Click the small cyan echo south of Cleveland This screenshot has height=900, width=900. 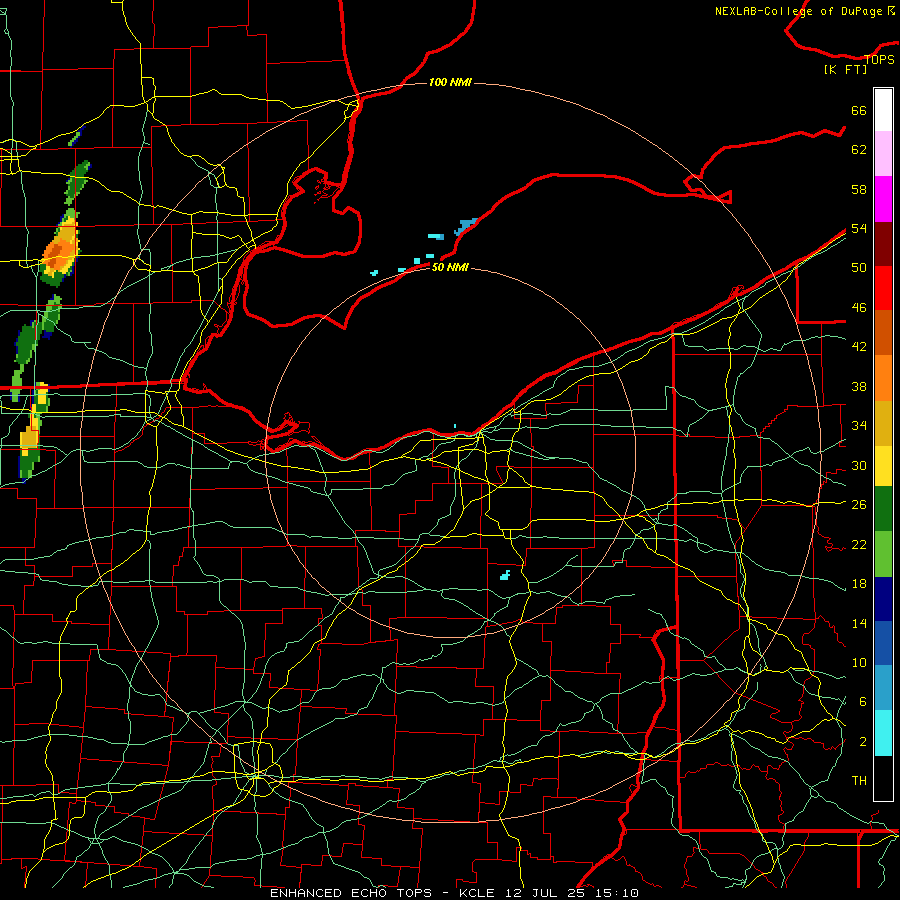point(505,575)
